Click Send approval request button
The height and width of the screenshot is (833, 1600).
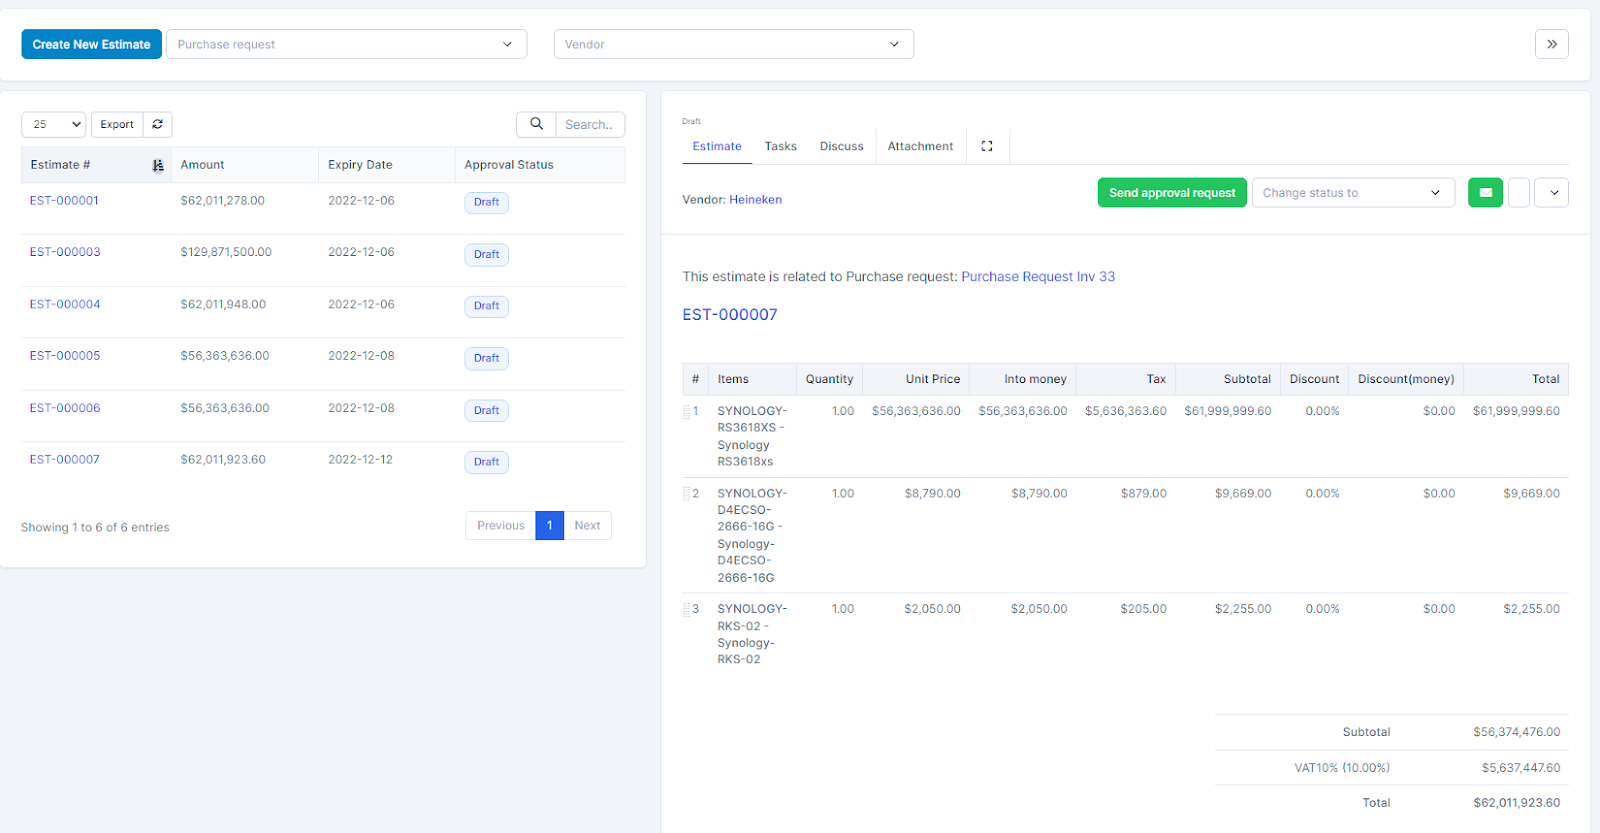pyautogui.click(x=1172, y=193)
